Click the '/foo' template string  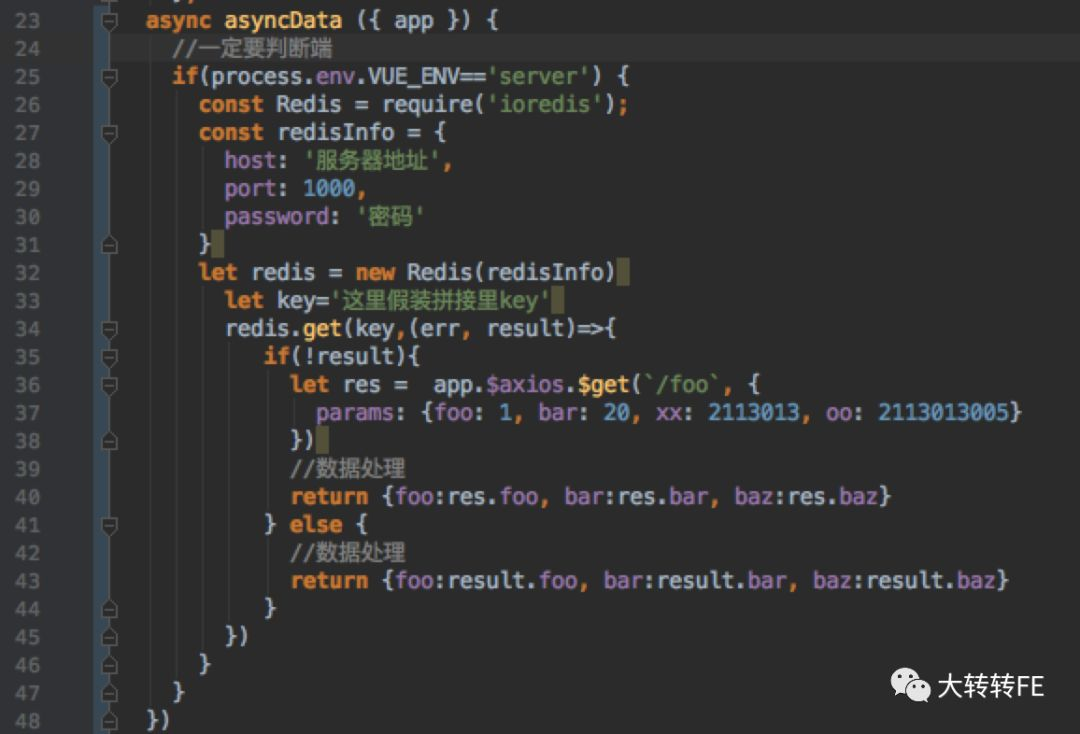pyautogui.click(x=681, y=384)
